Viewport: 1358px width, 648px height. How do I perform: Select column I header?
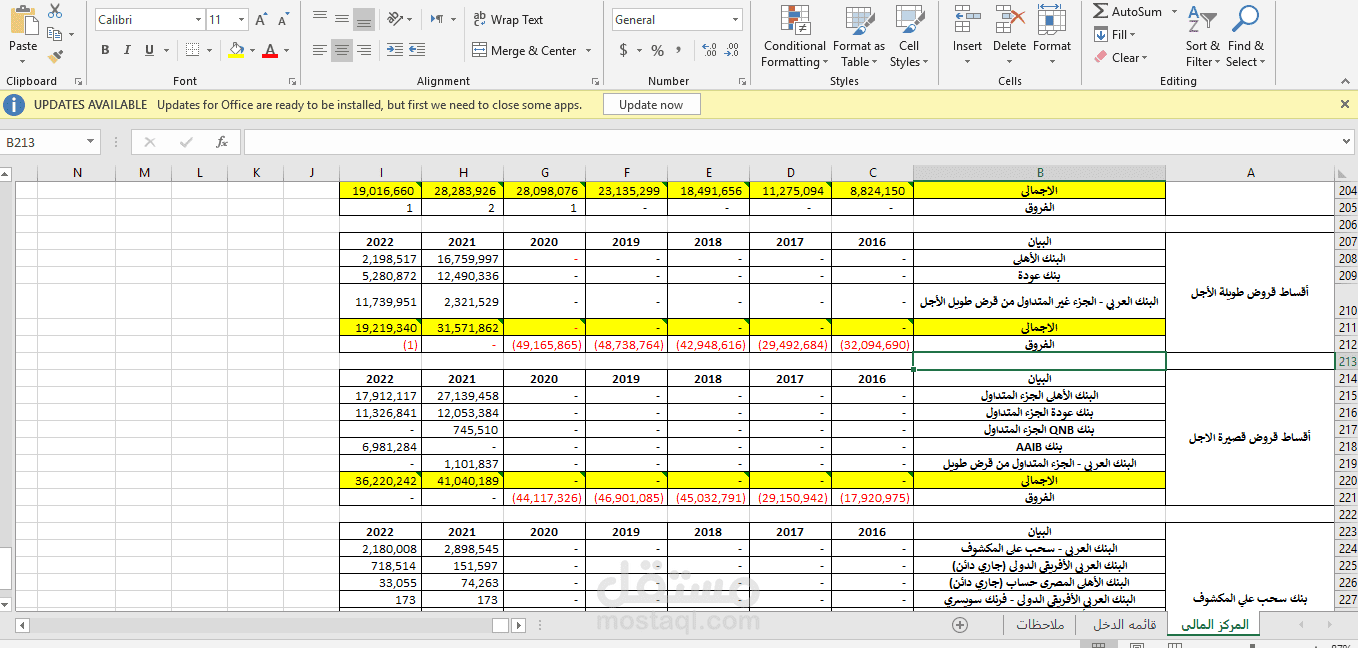pos(381,173)
